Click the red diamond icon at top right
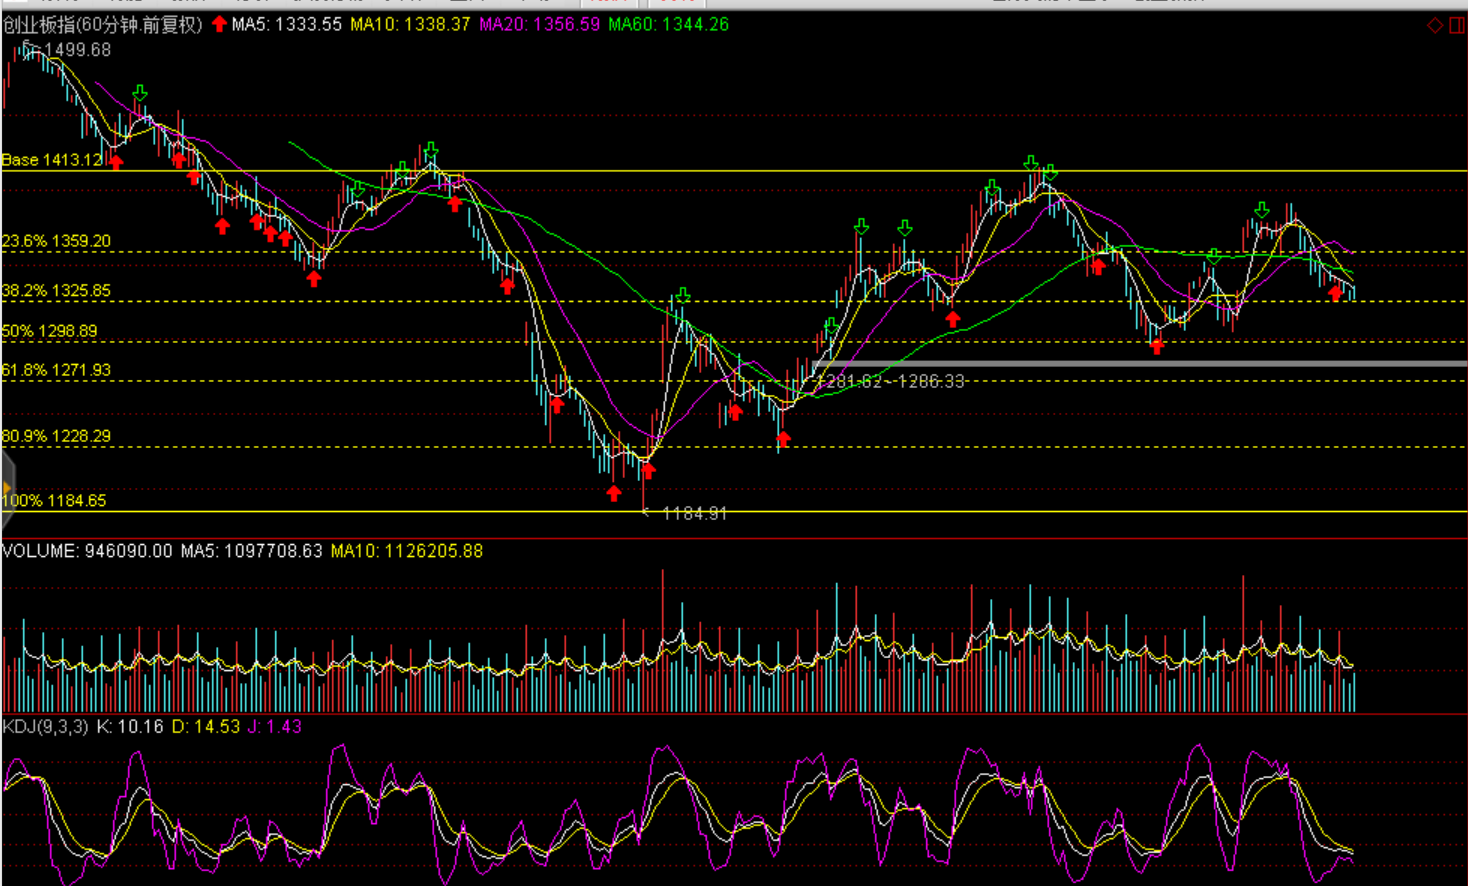Screen dimensions: 1468x886 [1435, 25]
